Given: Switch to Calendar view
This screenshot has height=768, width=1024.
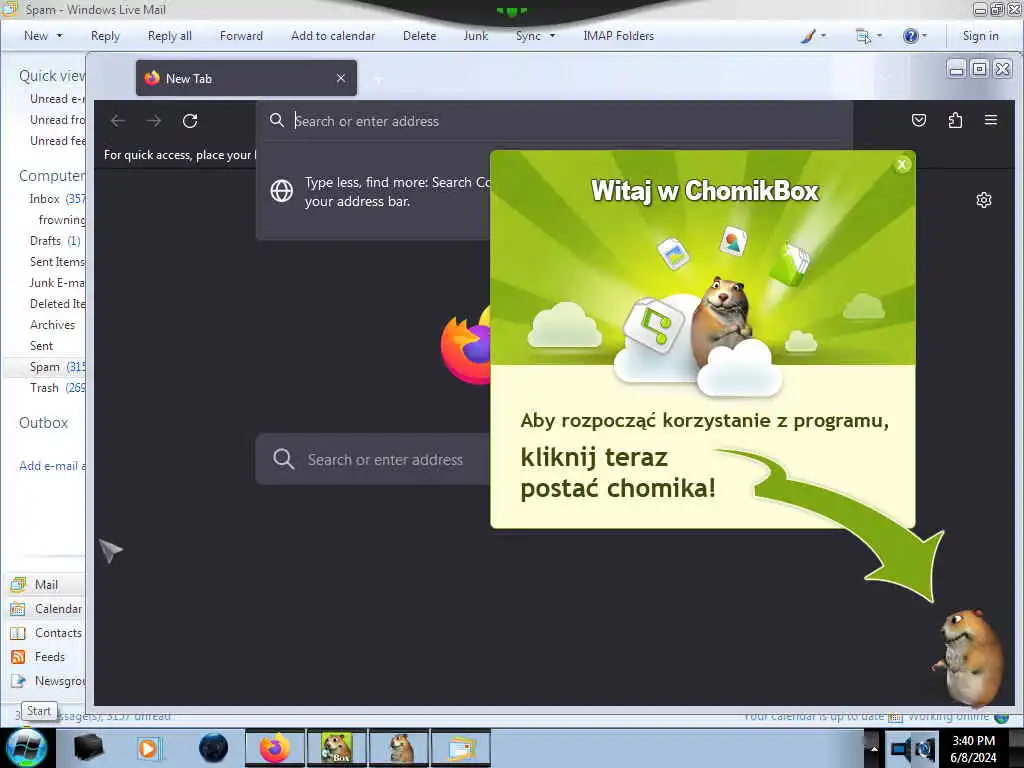Looking at the screenshot, I should (58, 609).
